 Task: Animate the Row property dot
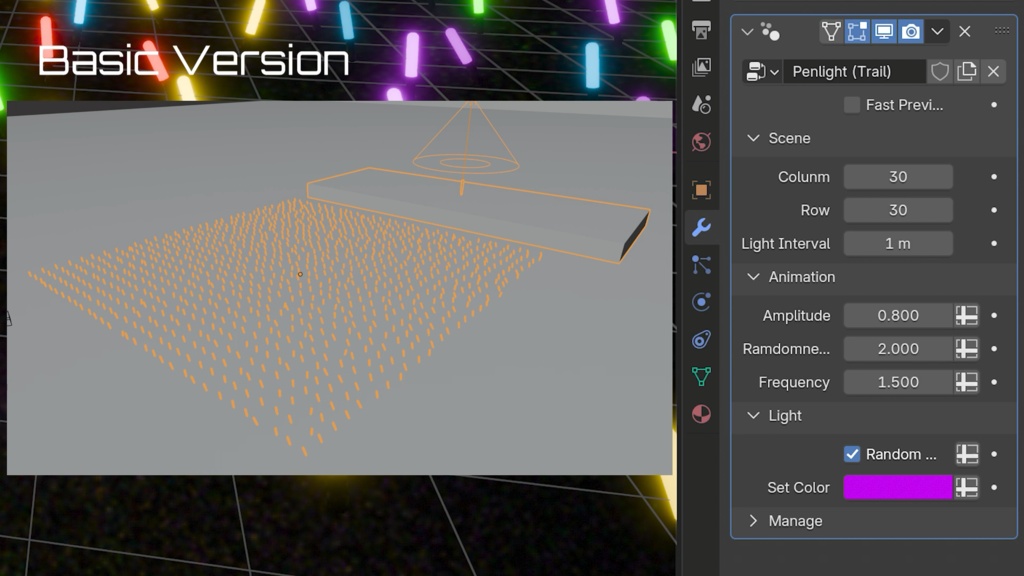[994, 210]
